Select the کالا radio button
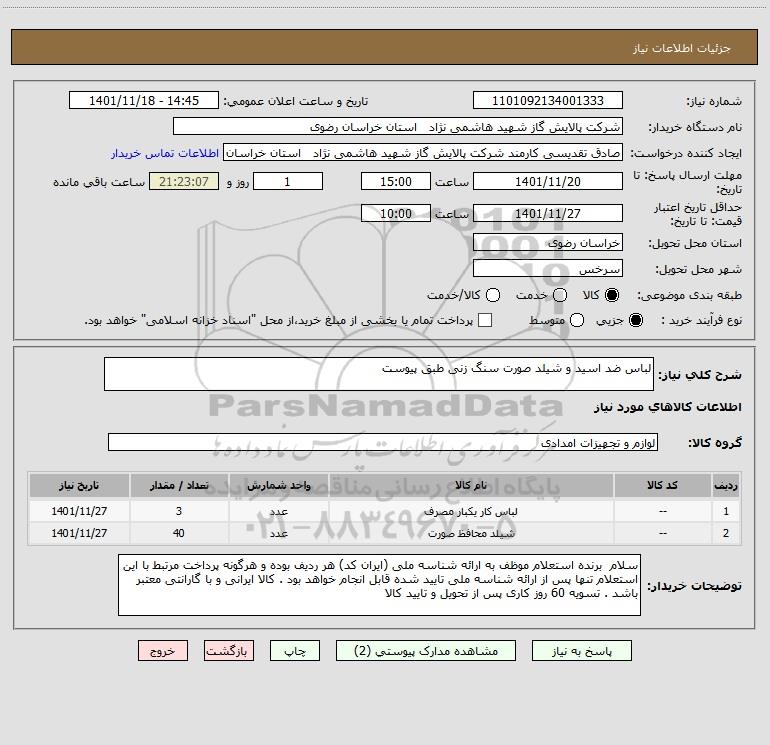This screenshot has width=770, height=745. 612,295
